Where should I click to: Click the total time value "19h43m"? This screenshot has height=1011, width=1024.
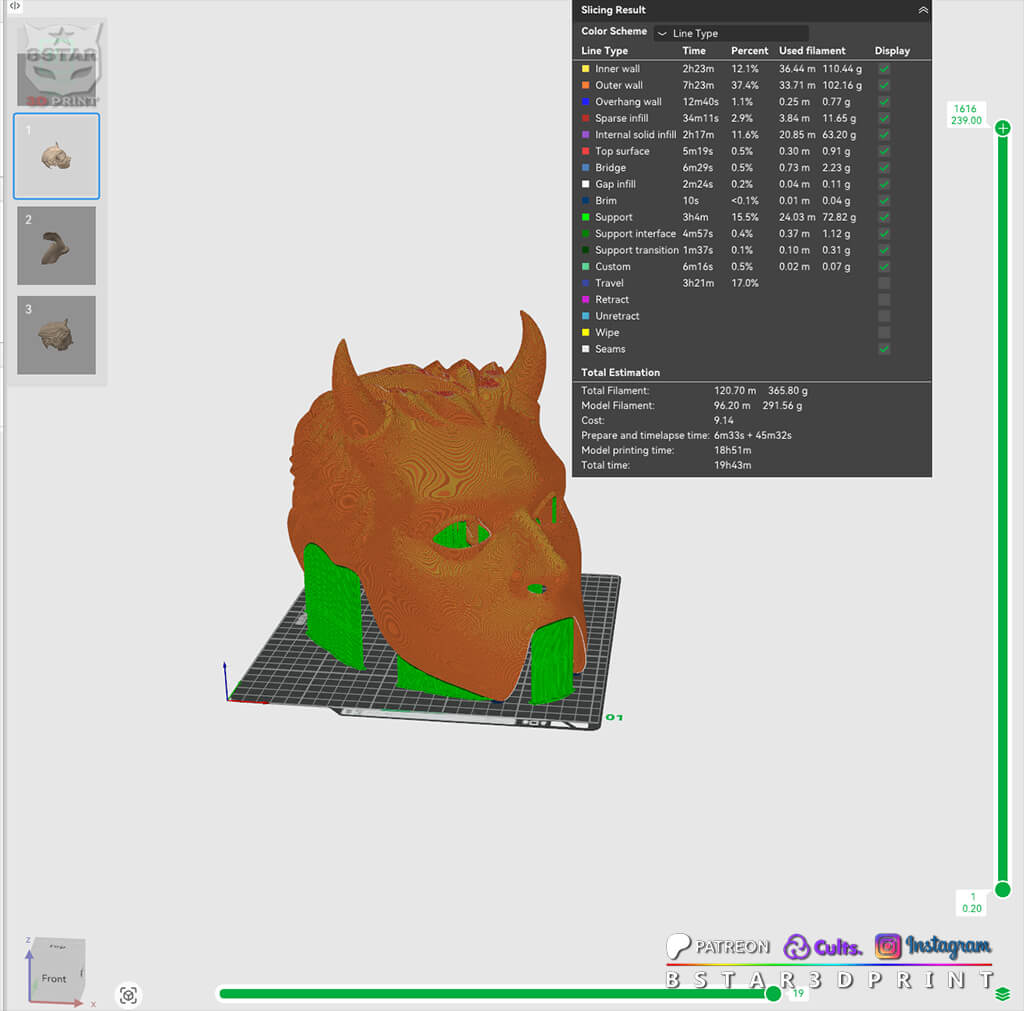point(732,465)
